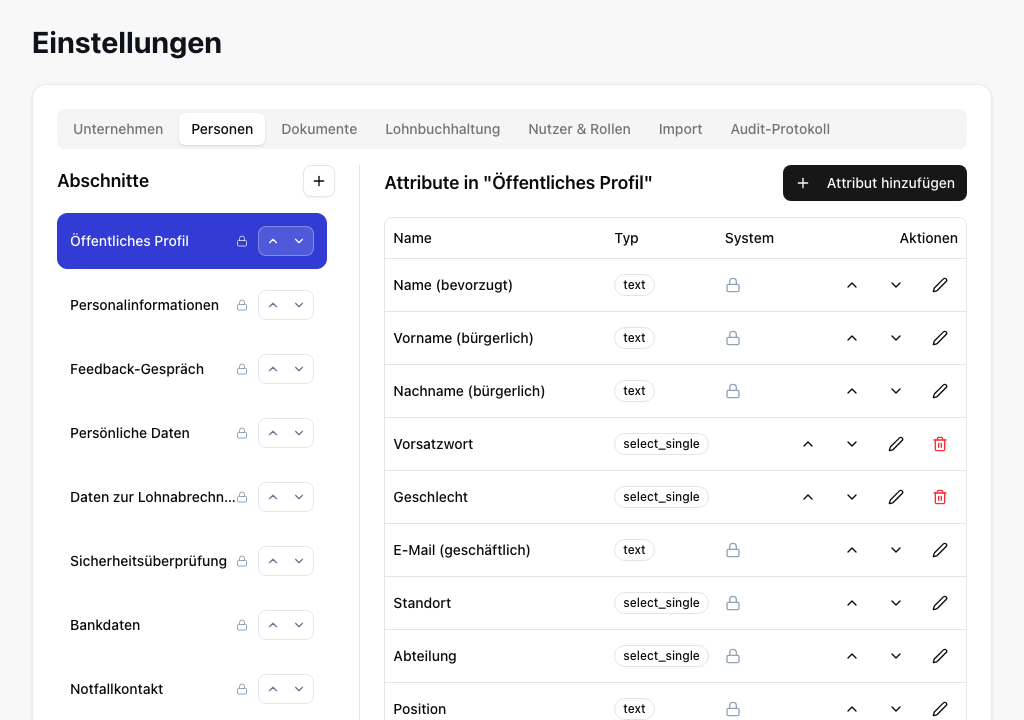Screen dimensions: 1024x720
Task: Move Vorsatzwort attribute up
Action: click(808, 444)
